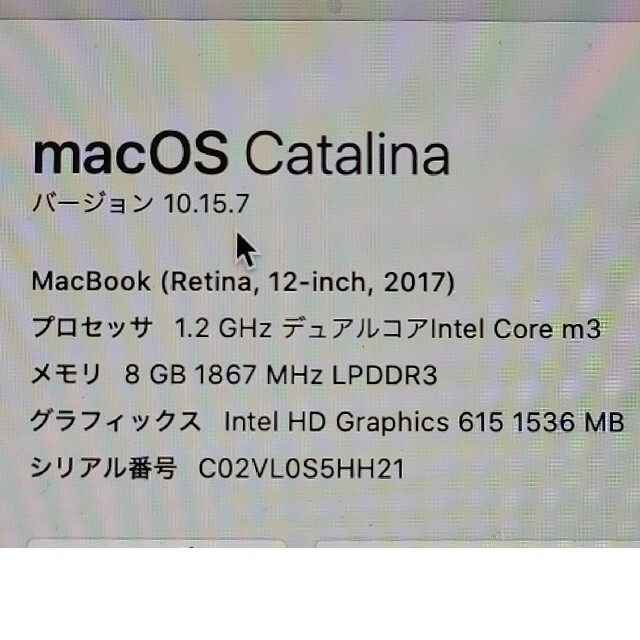640x640 pixels.
Task: Click the プロセッサ label
Action: (92, 327)
